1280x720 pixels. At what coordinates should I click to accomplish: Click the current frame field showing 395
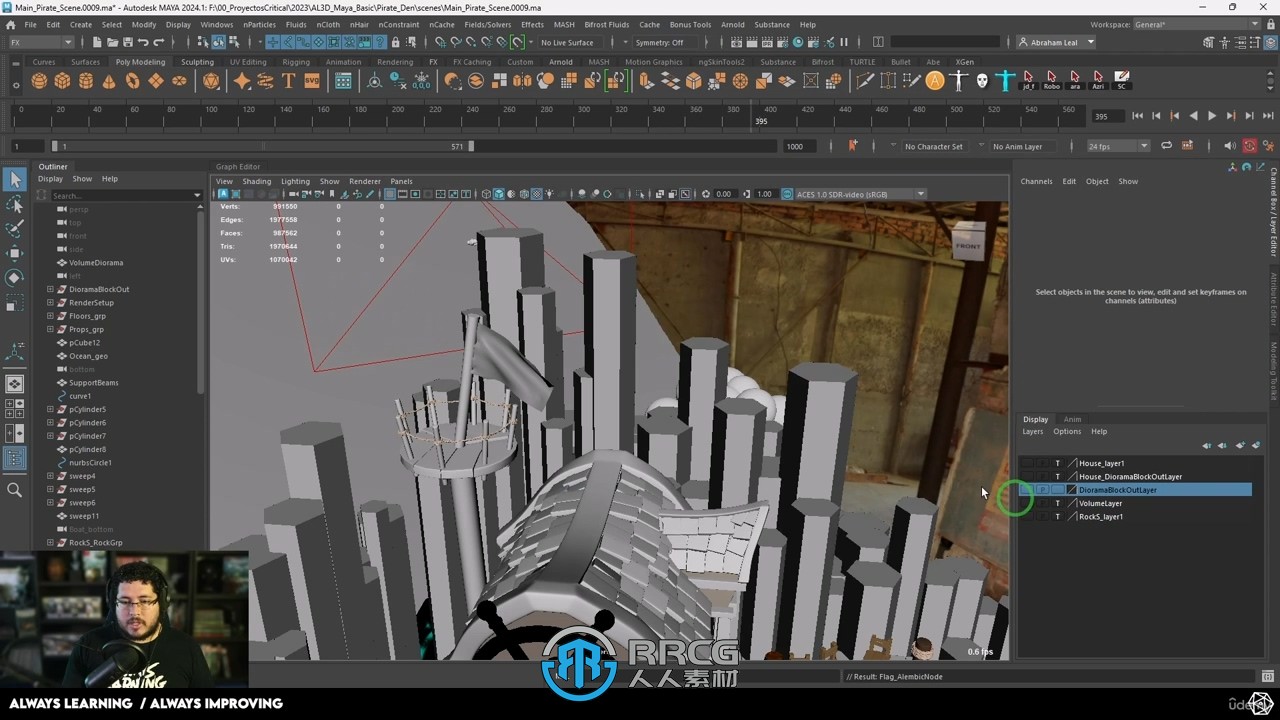pyautogui.click(x=1106, y=116)
